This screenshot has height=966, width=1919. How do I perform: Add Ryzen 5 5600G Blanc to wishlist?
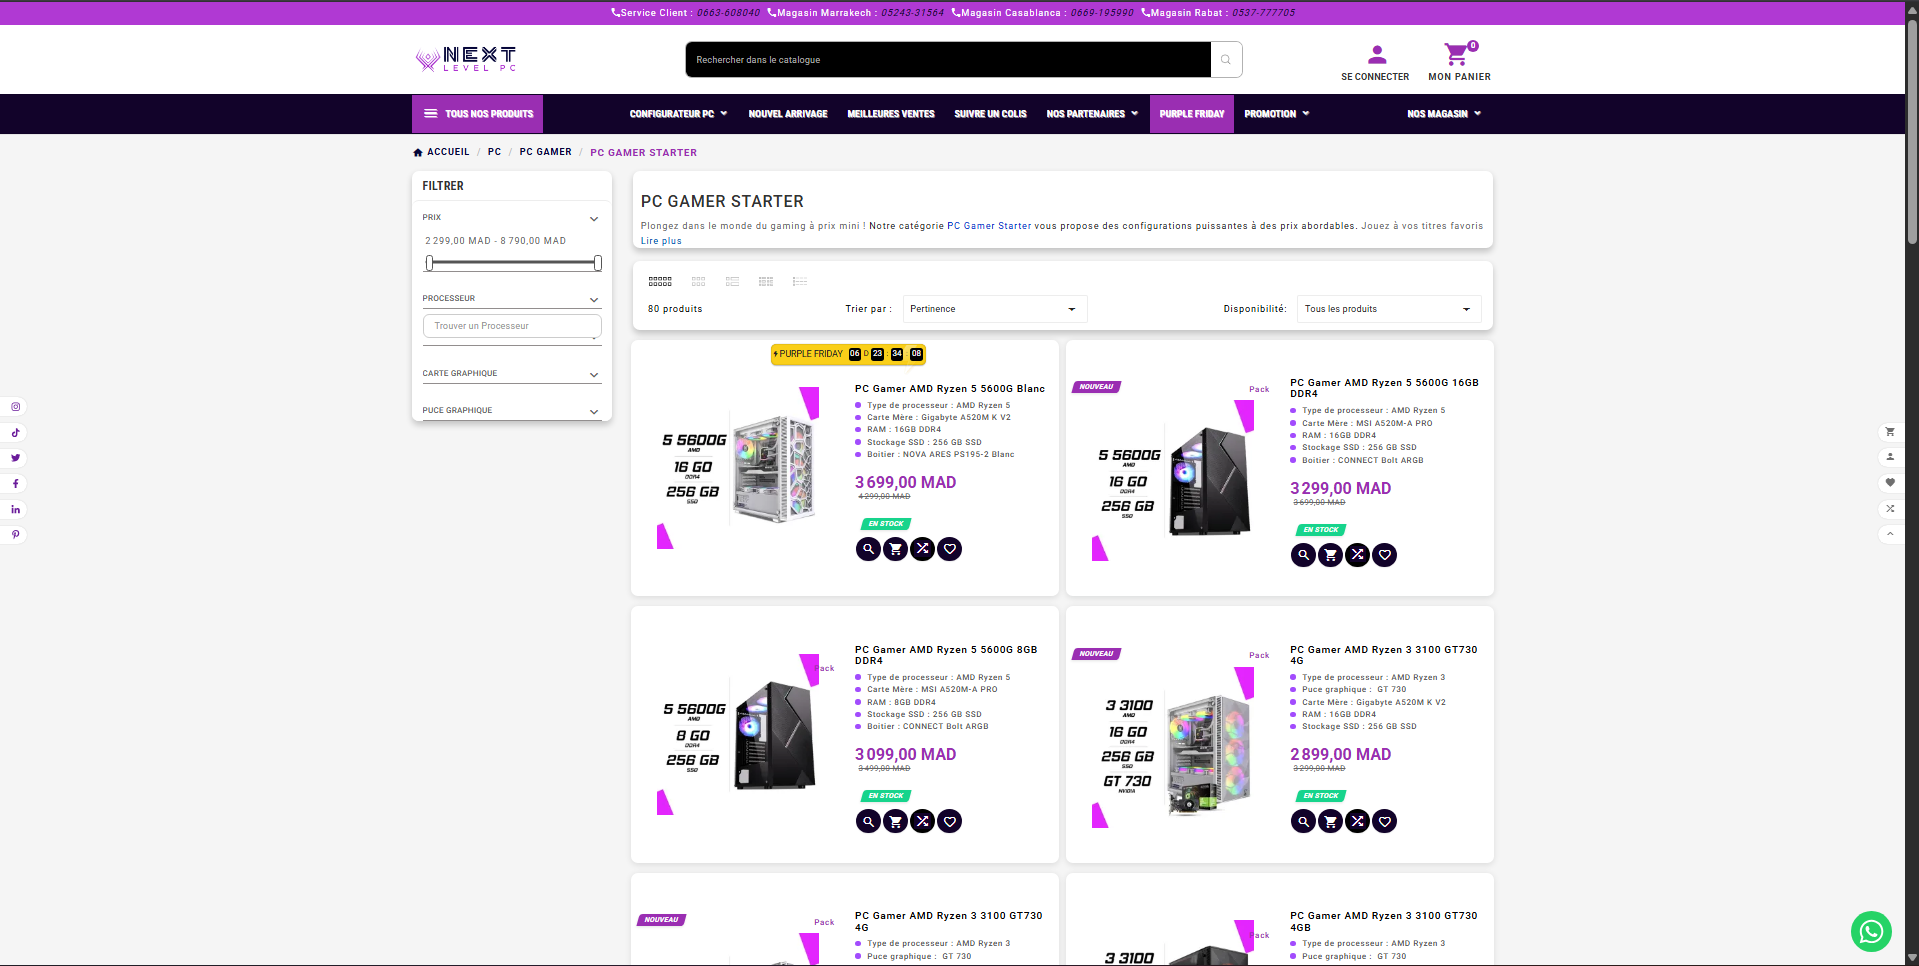click(x=950, y=549)
